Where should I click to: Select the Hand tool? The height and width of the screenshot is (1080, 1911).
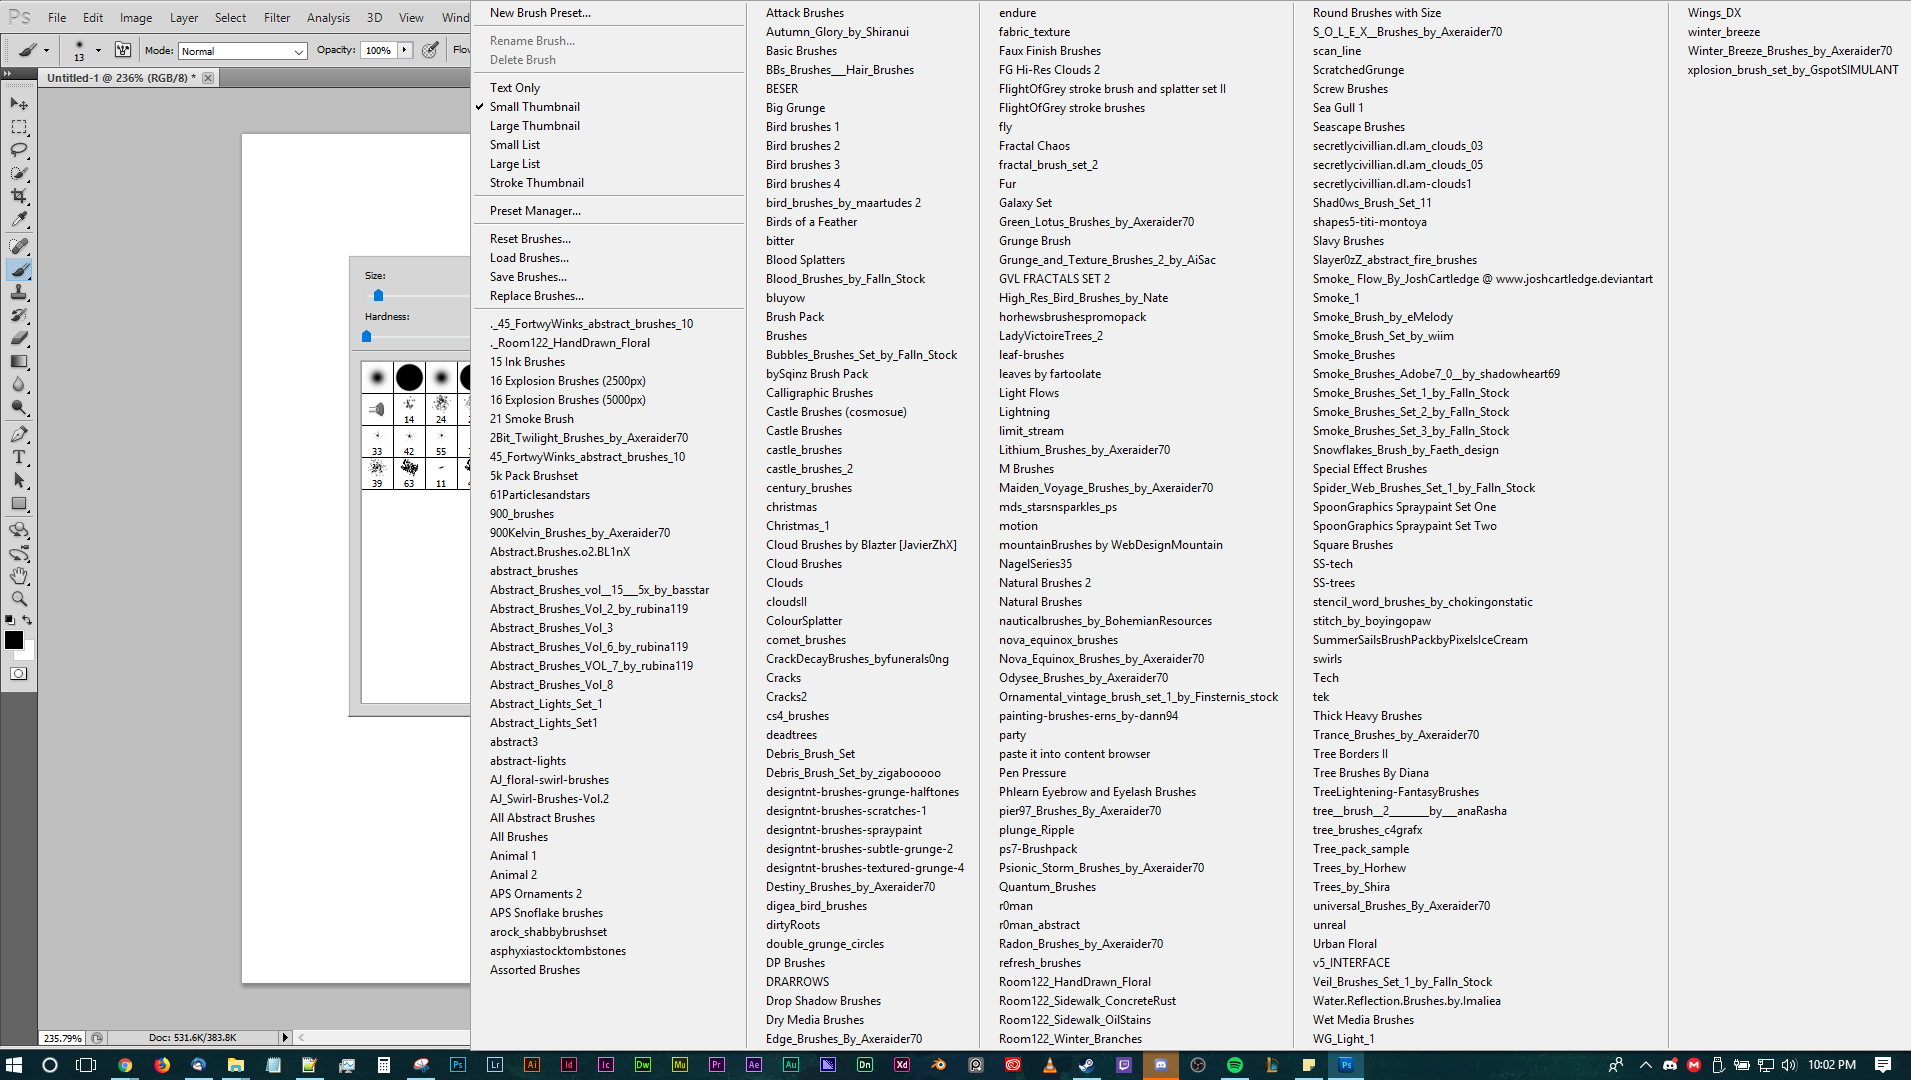pyautogui.click(x=19, y=576)
